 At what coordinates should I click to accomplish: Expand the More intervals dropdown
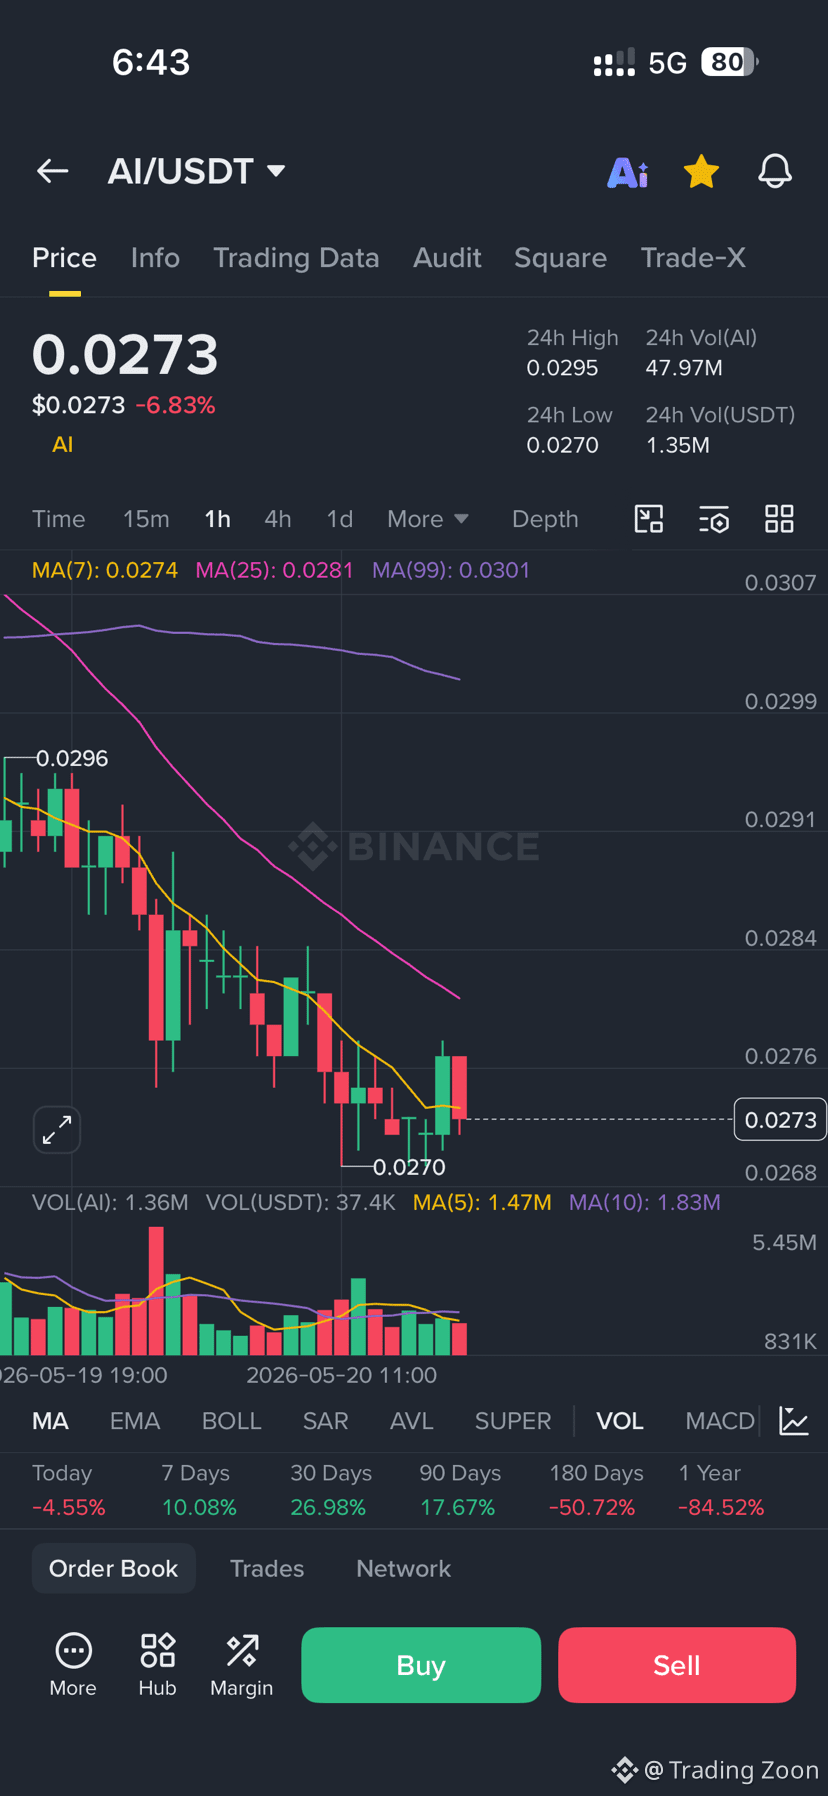click(x=428, y=519)
